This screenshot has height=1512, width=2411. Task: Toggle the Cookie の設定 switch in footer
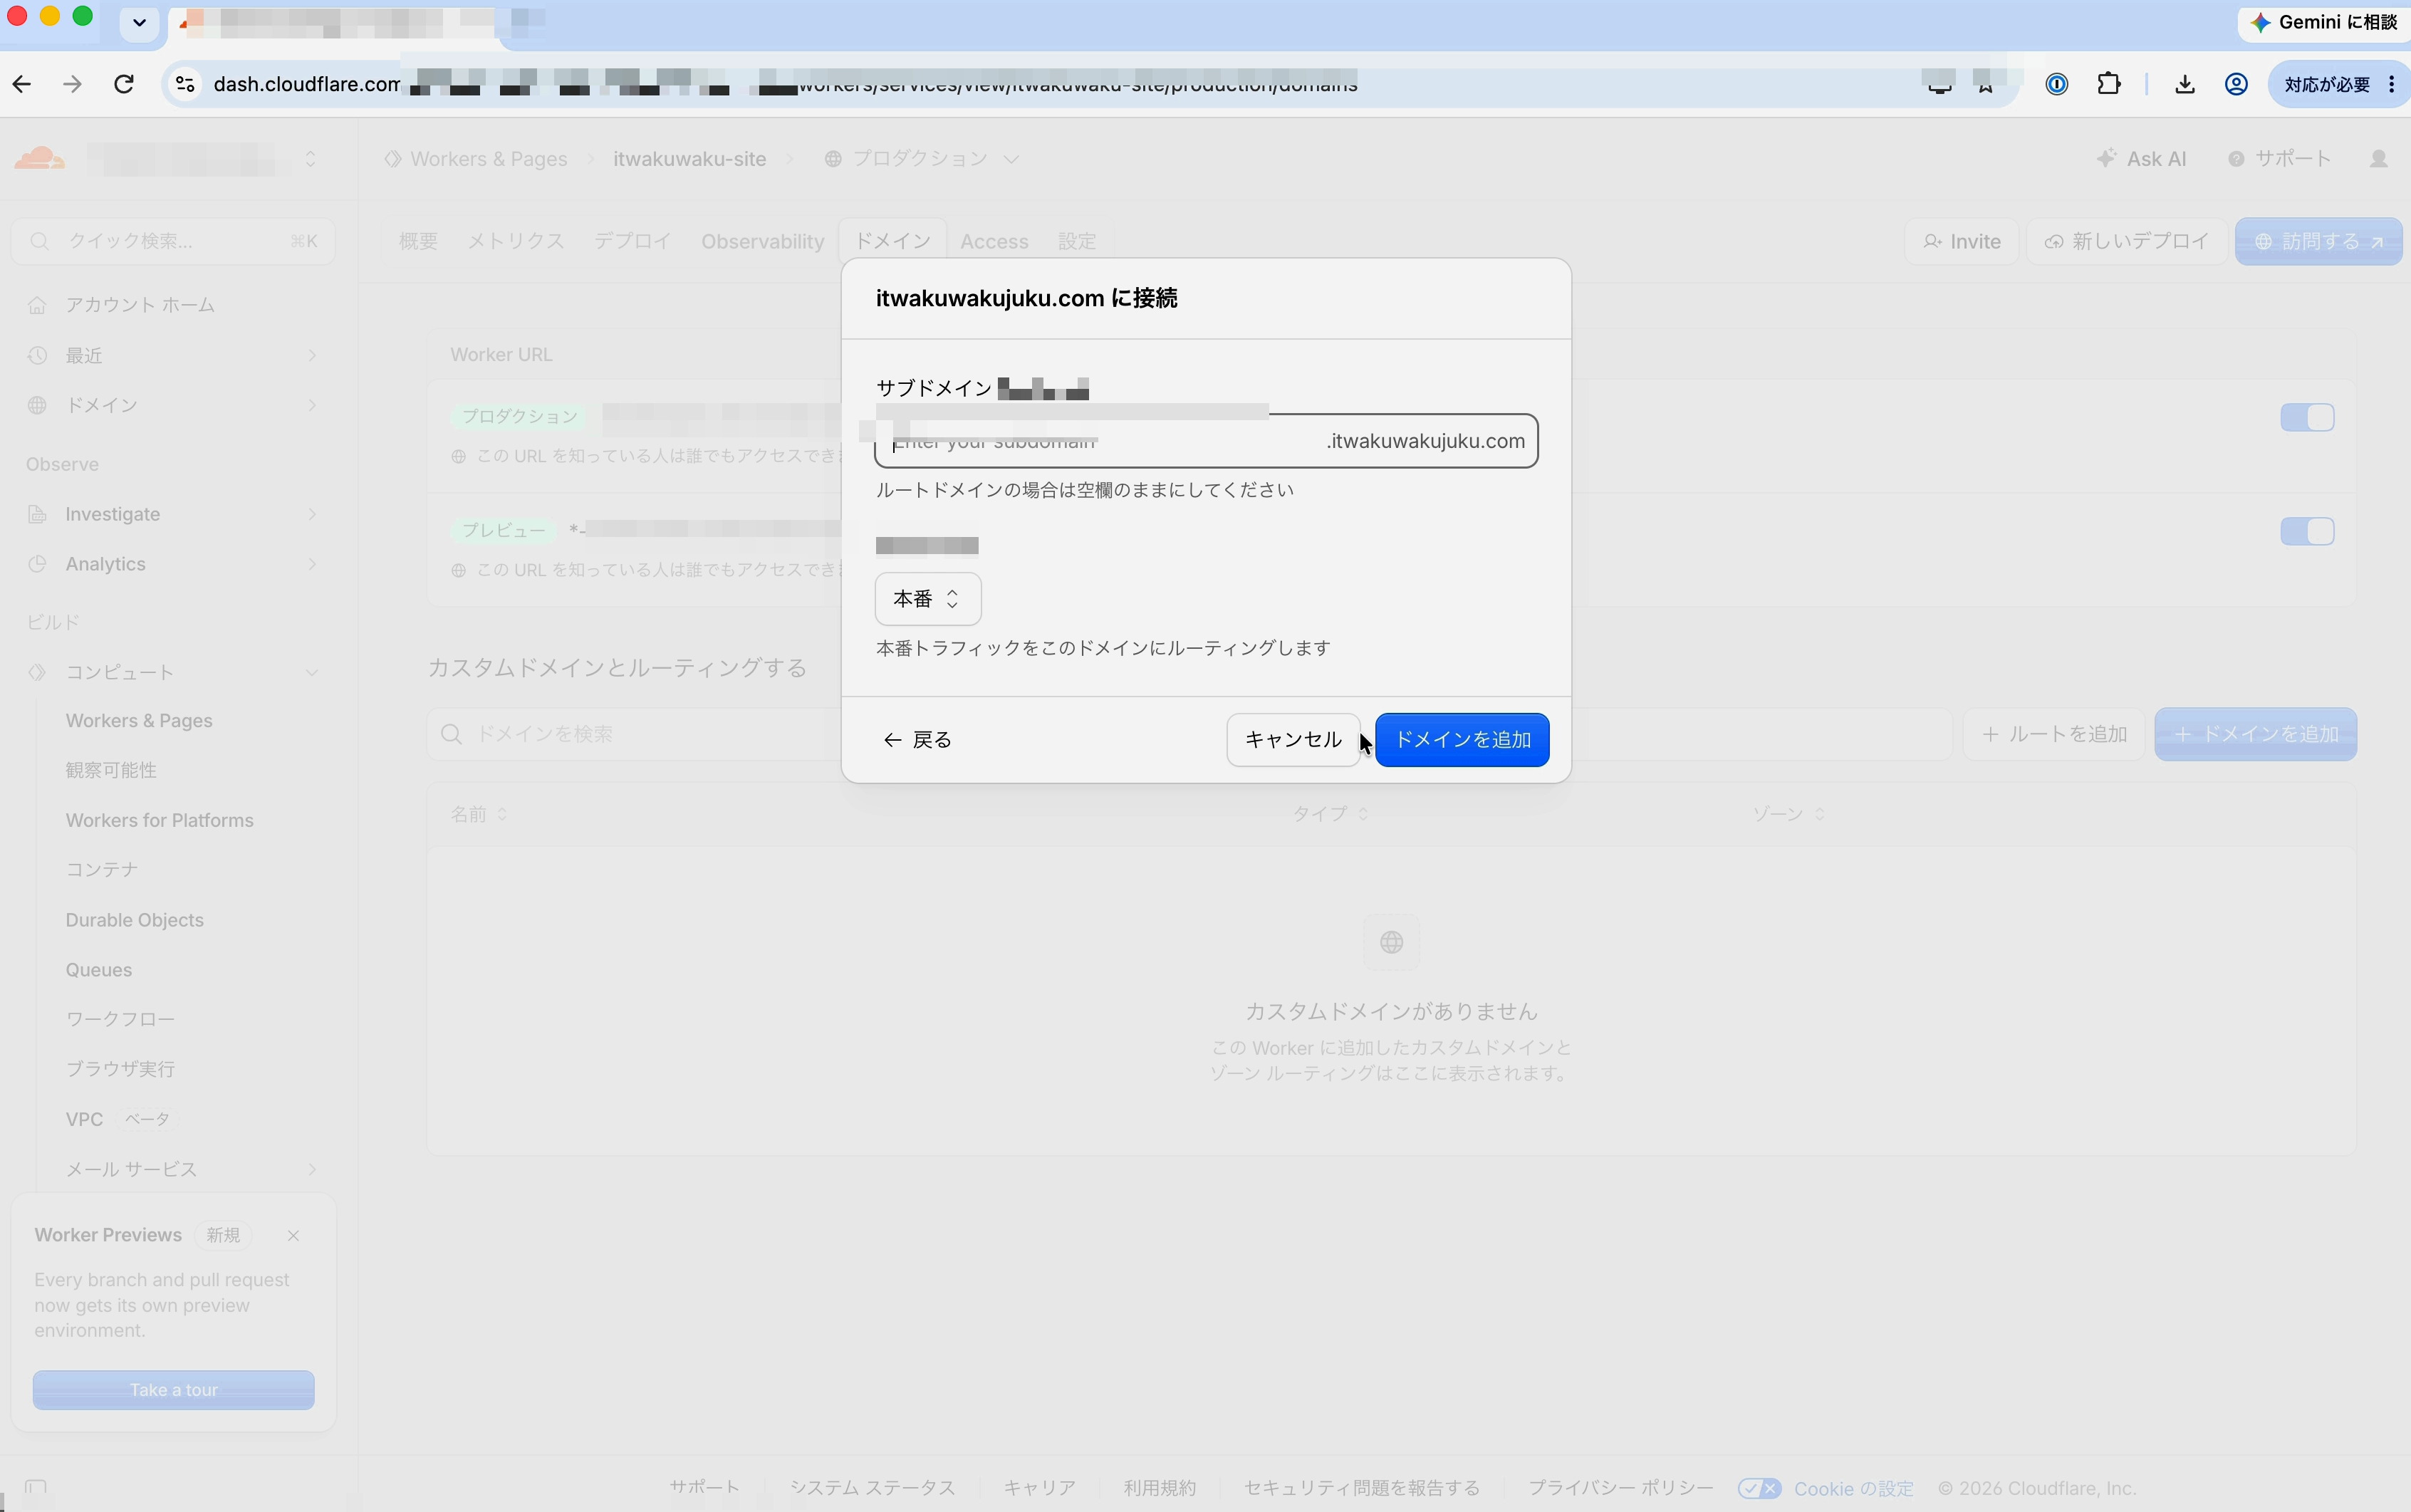coord(1759,1489)
